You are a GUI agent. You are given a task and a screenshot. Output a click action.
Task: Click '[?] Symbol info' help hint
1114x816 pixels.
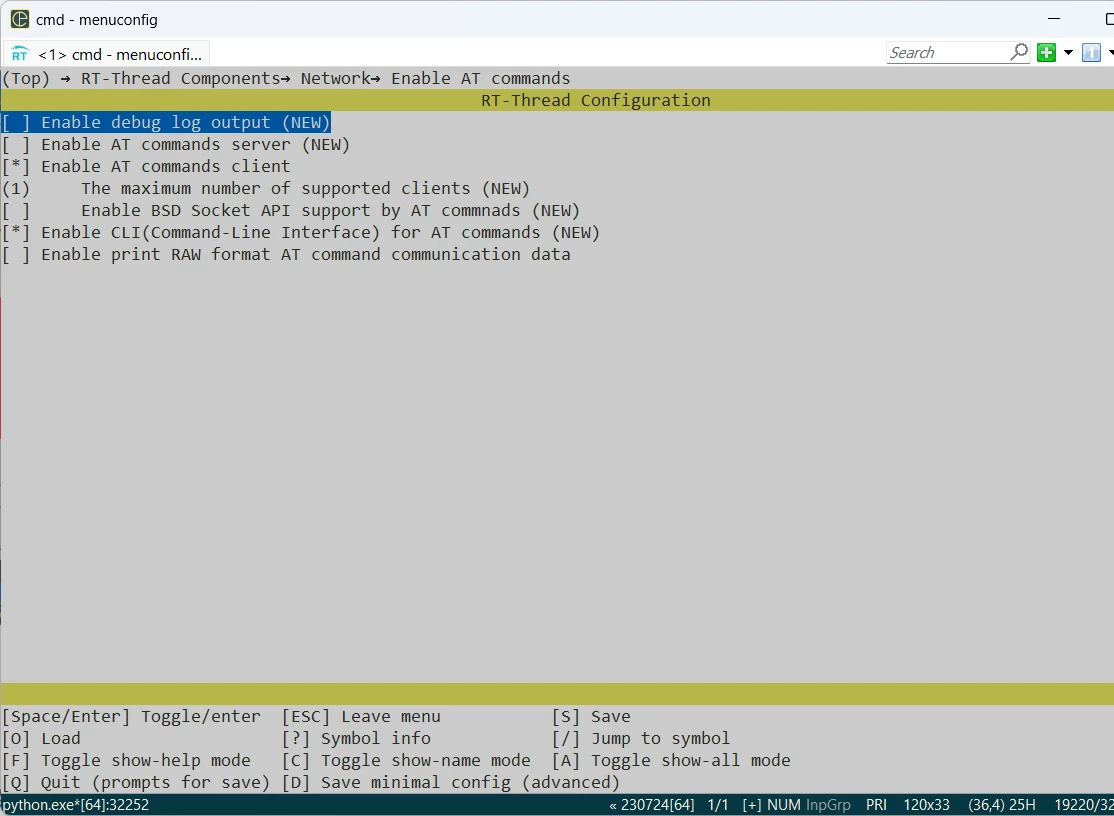click(356, 739)
